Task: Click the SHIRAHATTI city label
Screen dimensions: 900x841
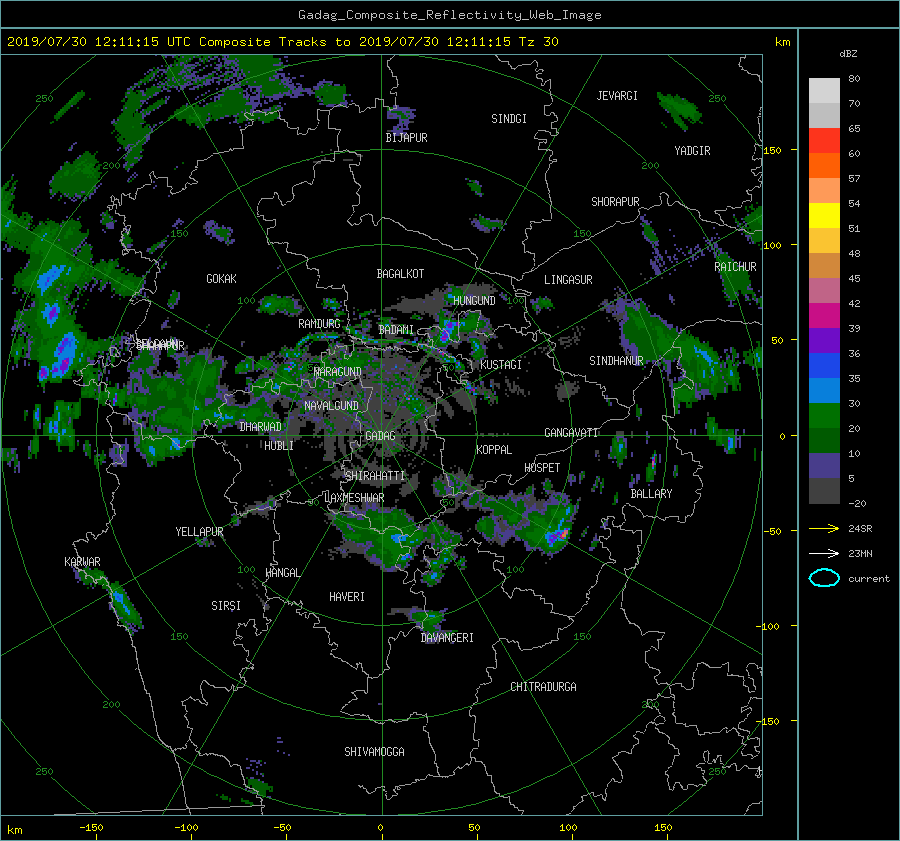Action: (375, 476)
